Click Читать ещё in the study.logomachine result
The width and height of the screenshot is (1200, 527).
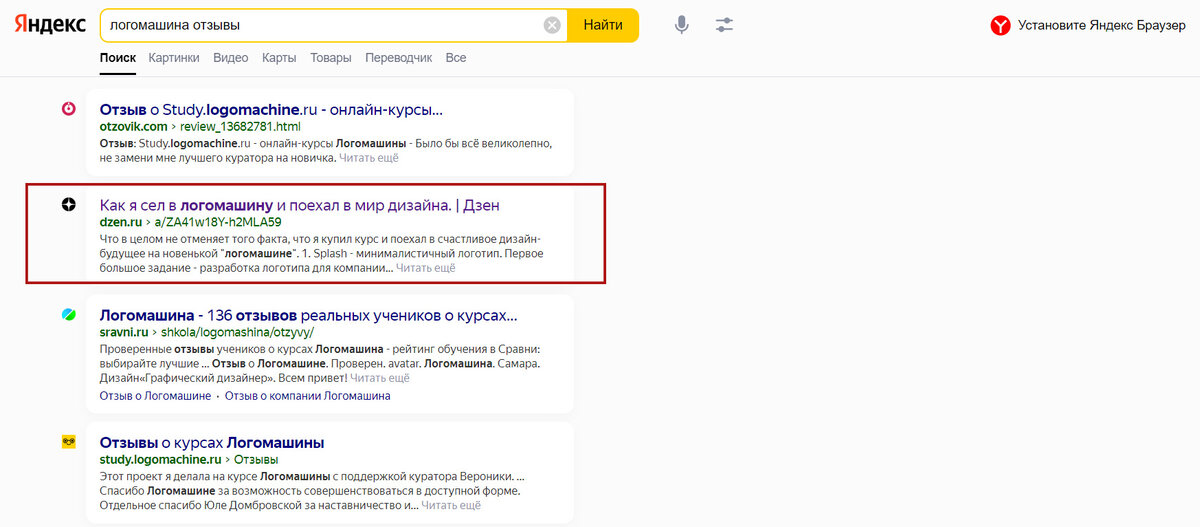pyautogui.click(x=452, y=506)
